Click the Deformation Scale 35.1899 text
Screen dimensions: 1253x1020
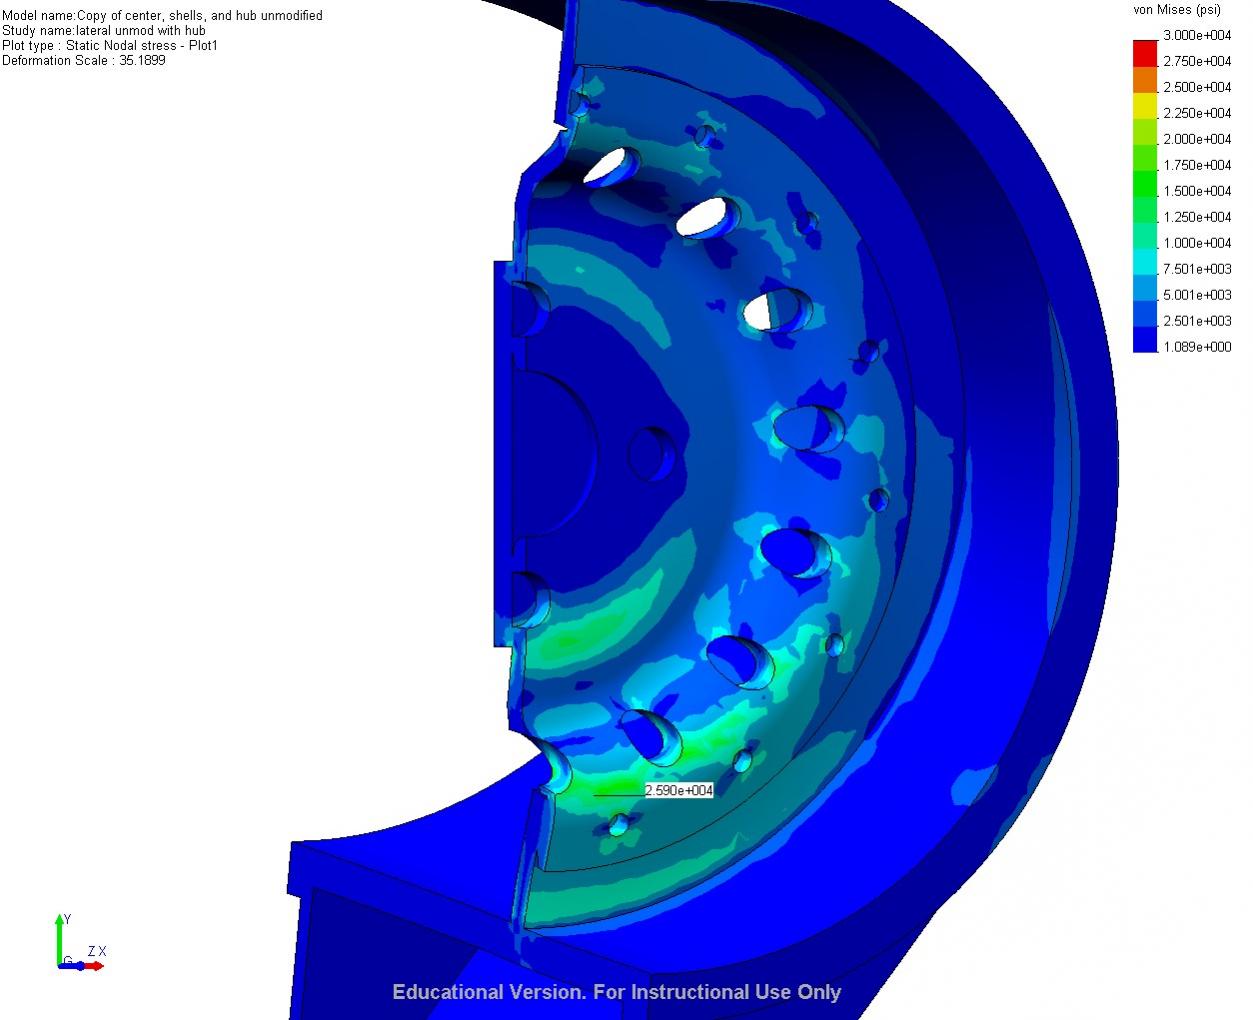pos(84,61)
